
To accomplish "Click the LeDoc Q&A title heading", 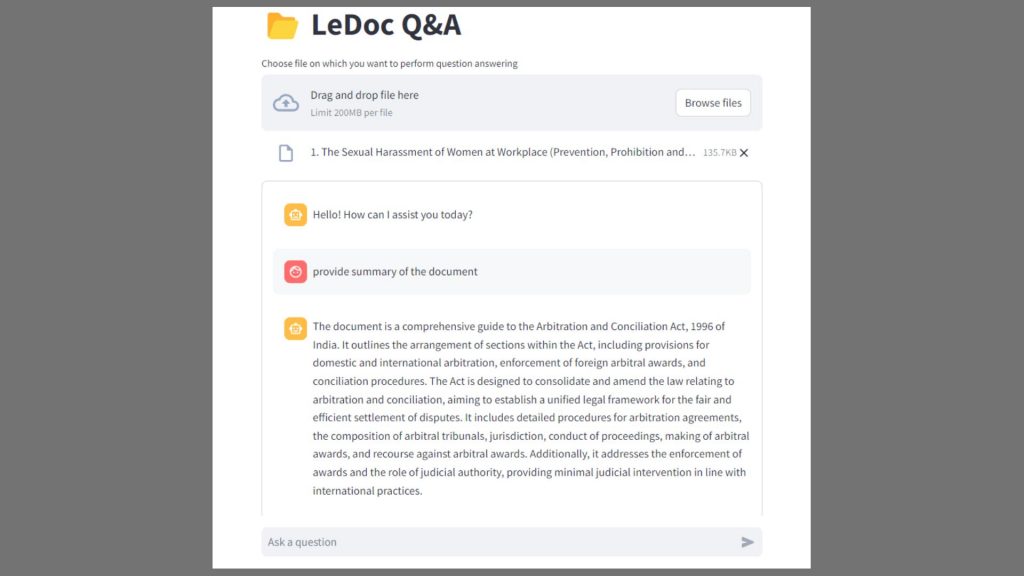I will click(386, 25).
